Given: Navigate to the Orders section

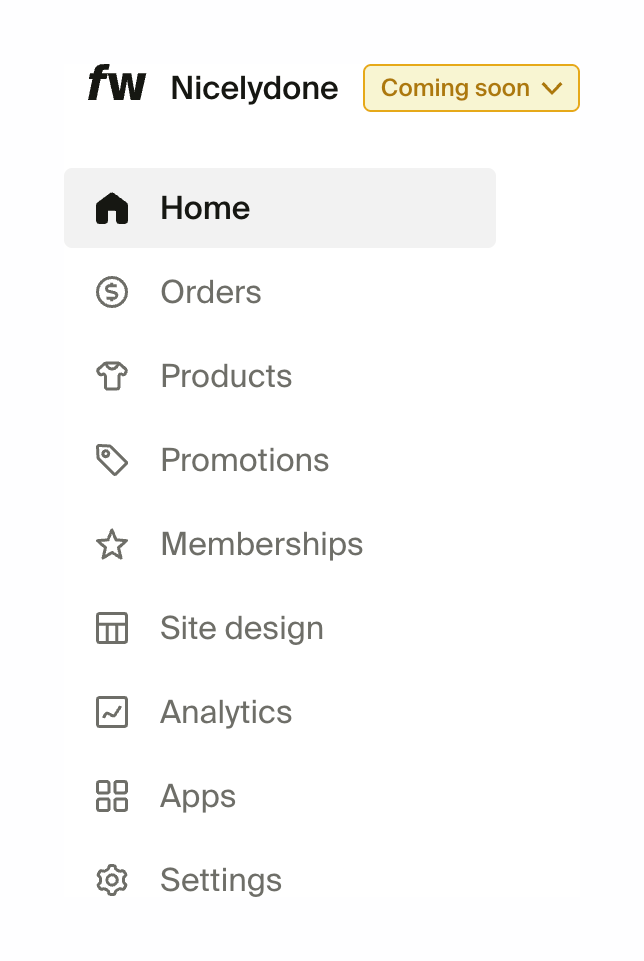Looking at the screenshot, I should 210,292.
